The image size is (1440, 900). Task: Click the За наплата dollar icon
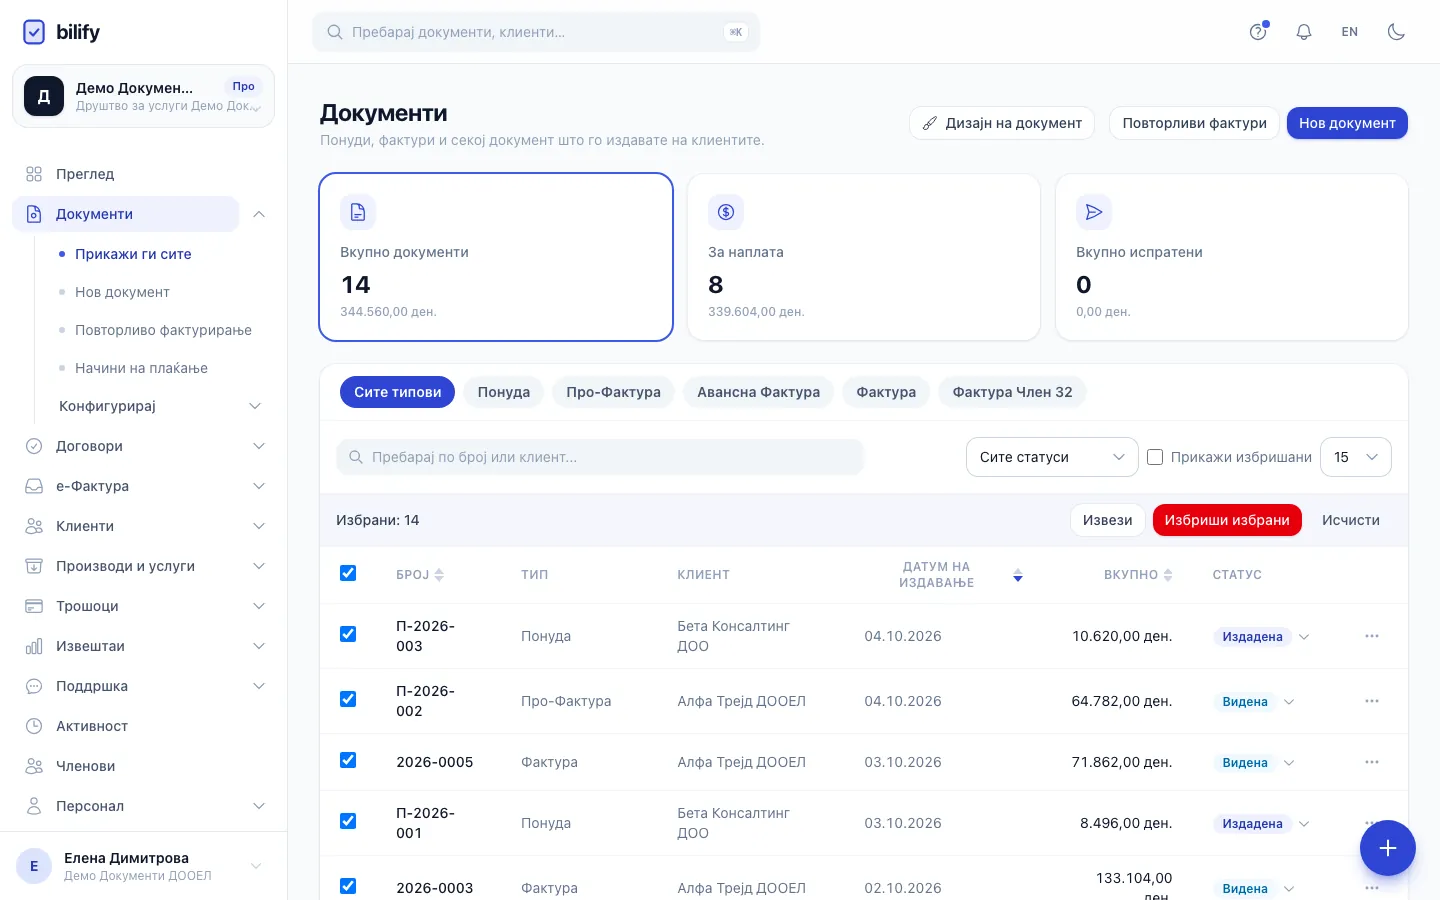[x=726, y=212]
